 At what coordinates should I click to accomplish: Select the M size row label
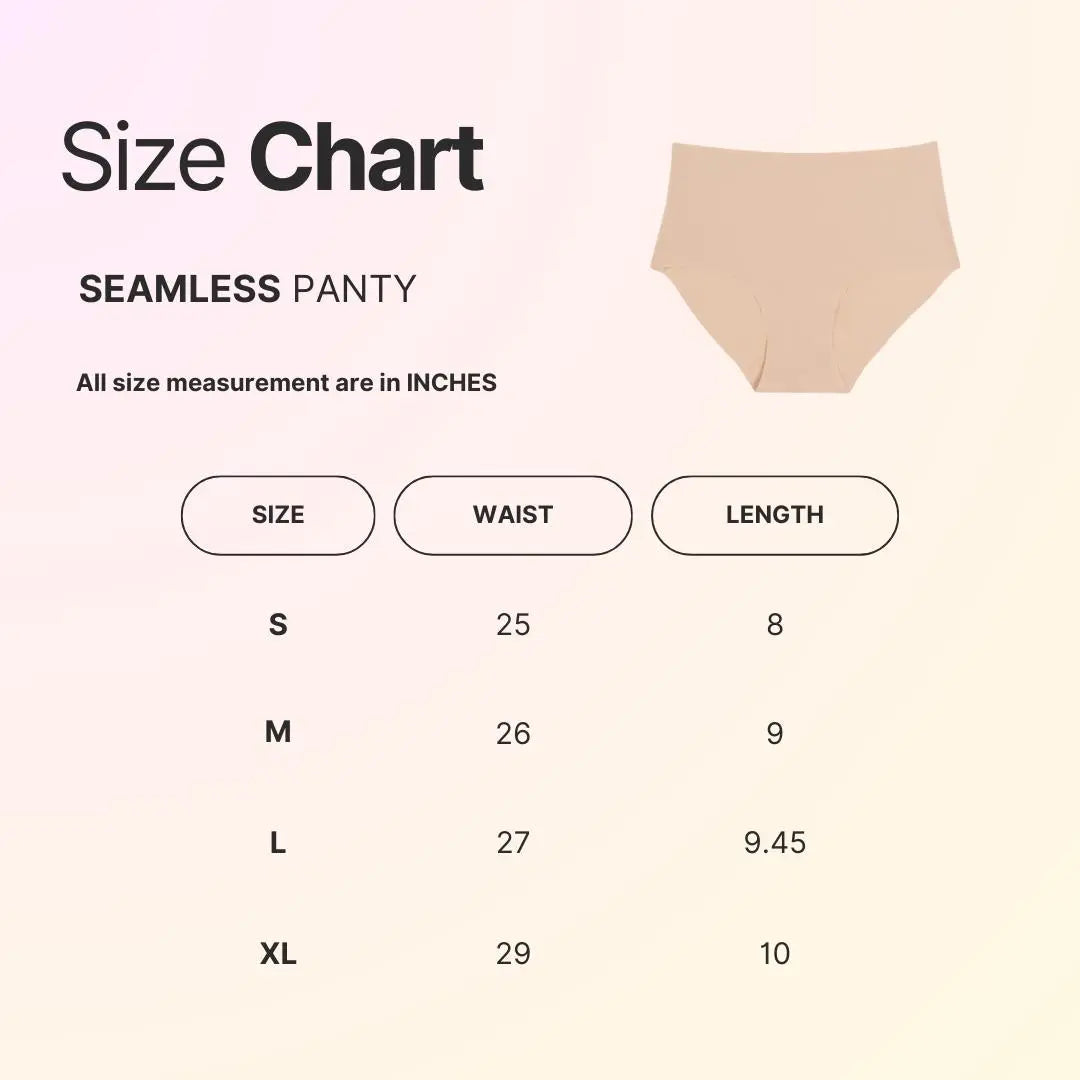tap(278, 733)
